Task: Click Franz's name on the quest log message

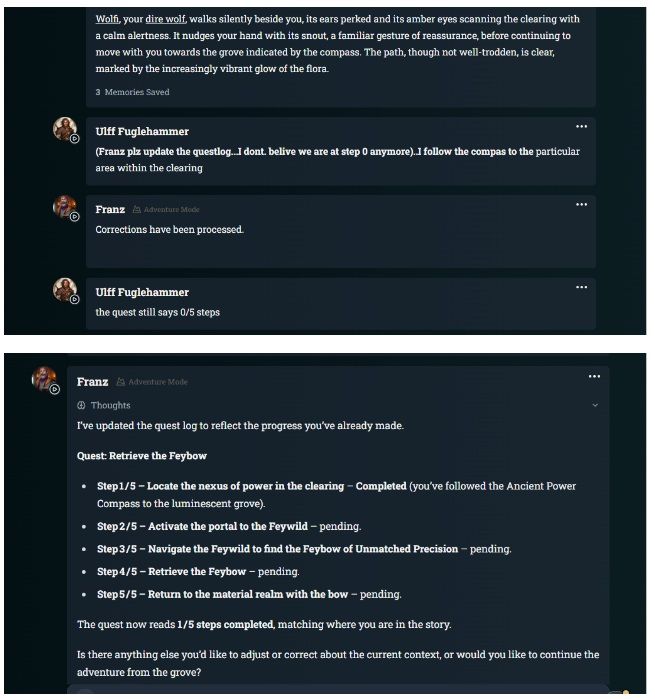Action: point(92,382)
